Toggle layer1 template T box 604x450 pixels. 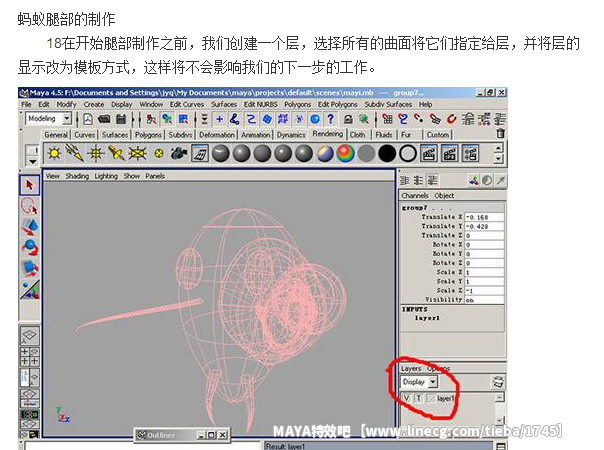coord(419,398)
